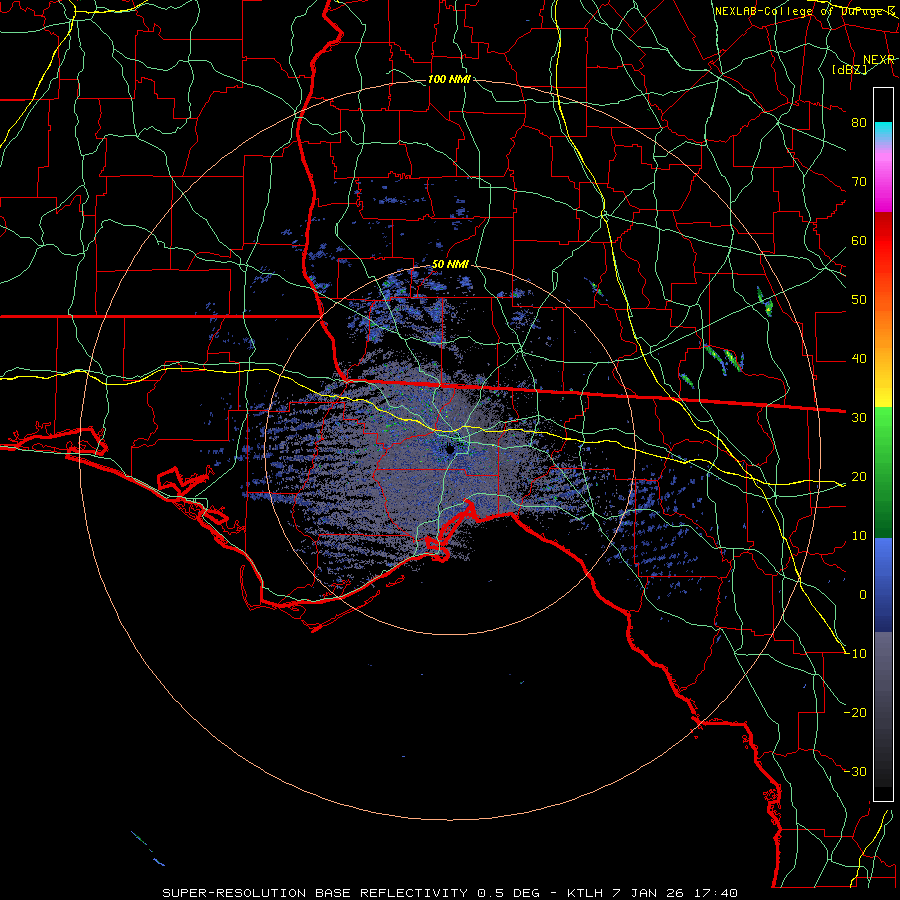This screenshot has height=900, width=900.
Task: Select the 'NEXLAB-College of DuPage' credit text
Action: 800,11
